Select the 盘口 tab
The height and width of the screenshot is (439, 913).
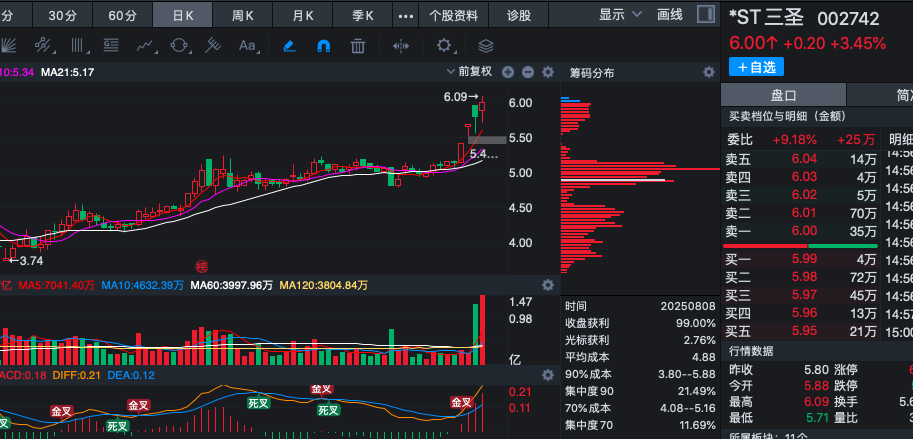coord(783,95)
